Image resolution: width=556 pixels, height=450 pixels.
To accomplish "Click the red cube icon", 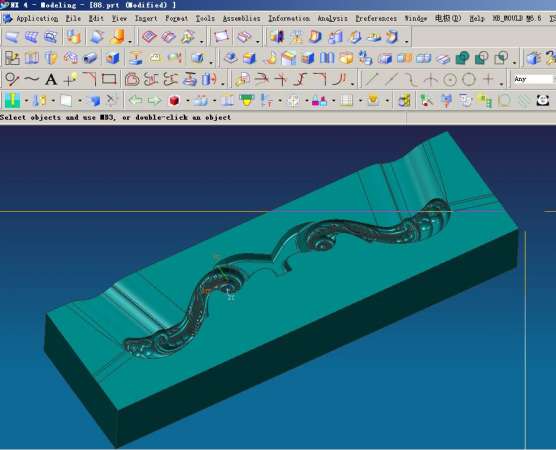I will (x=174, y=101).
